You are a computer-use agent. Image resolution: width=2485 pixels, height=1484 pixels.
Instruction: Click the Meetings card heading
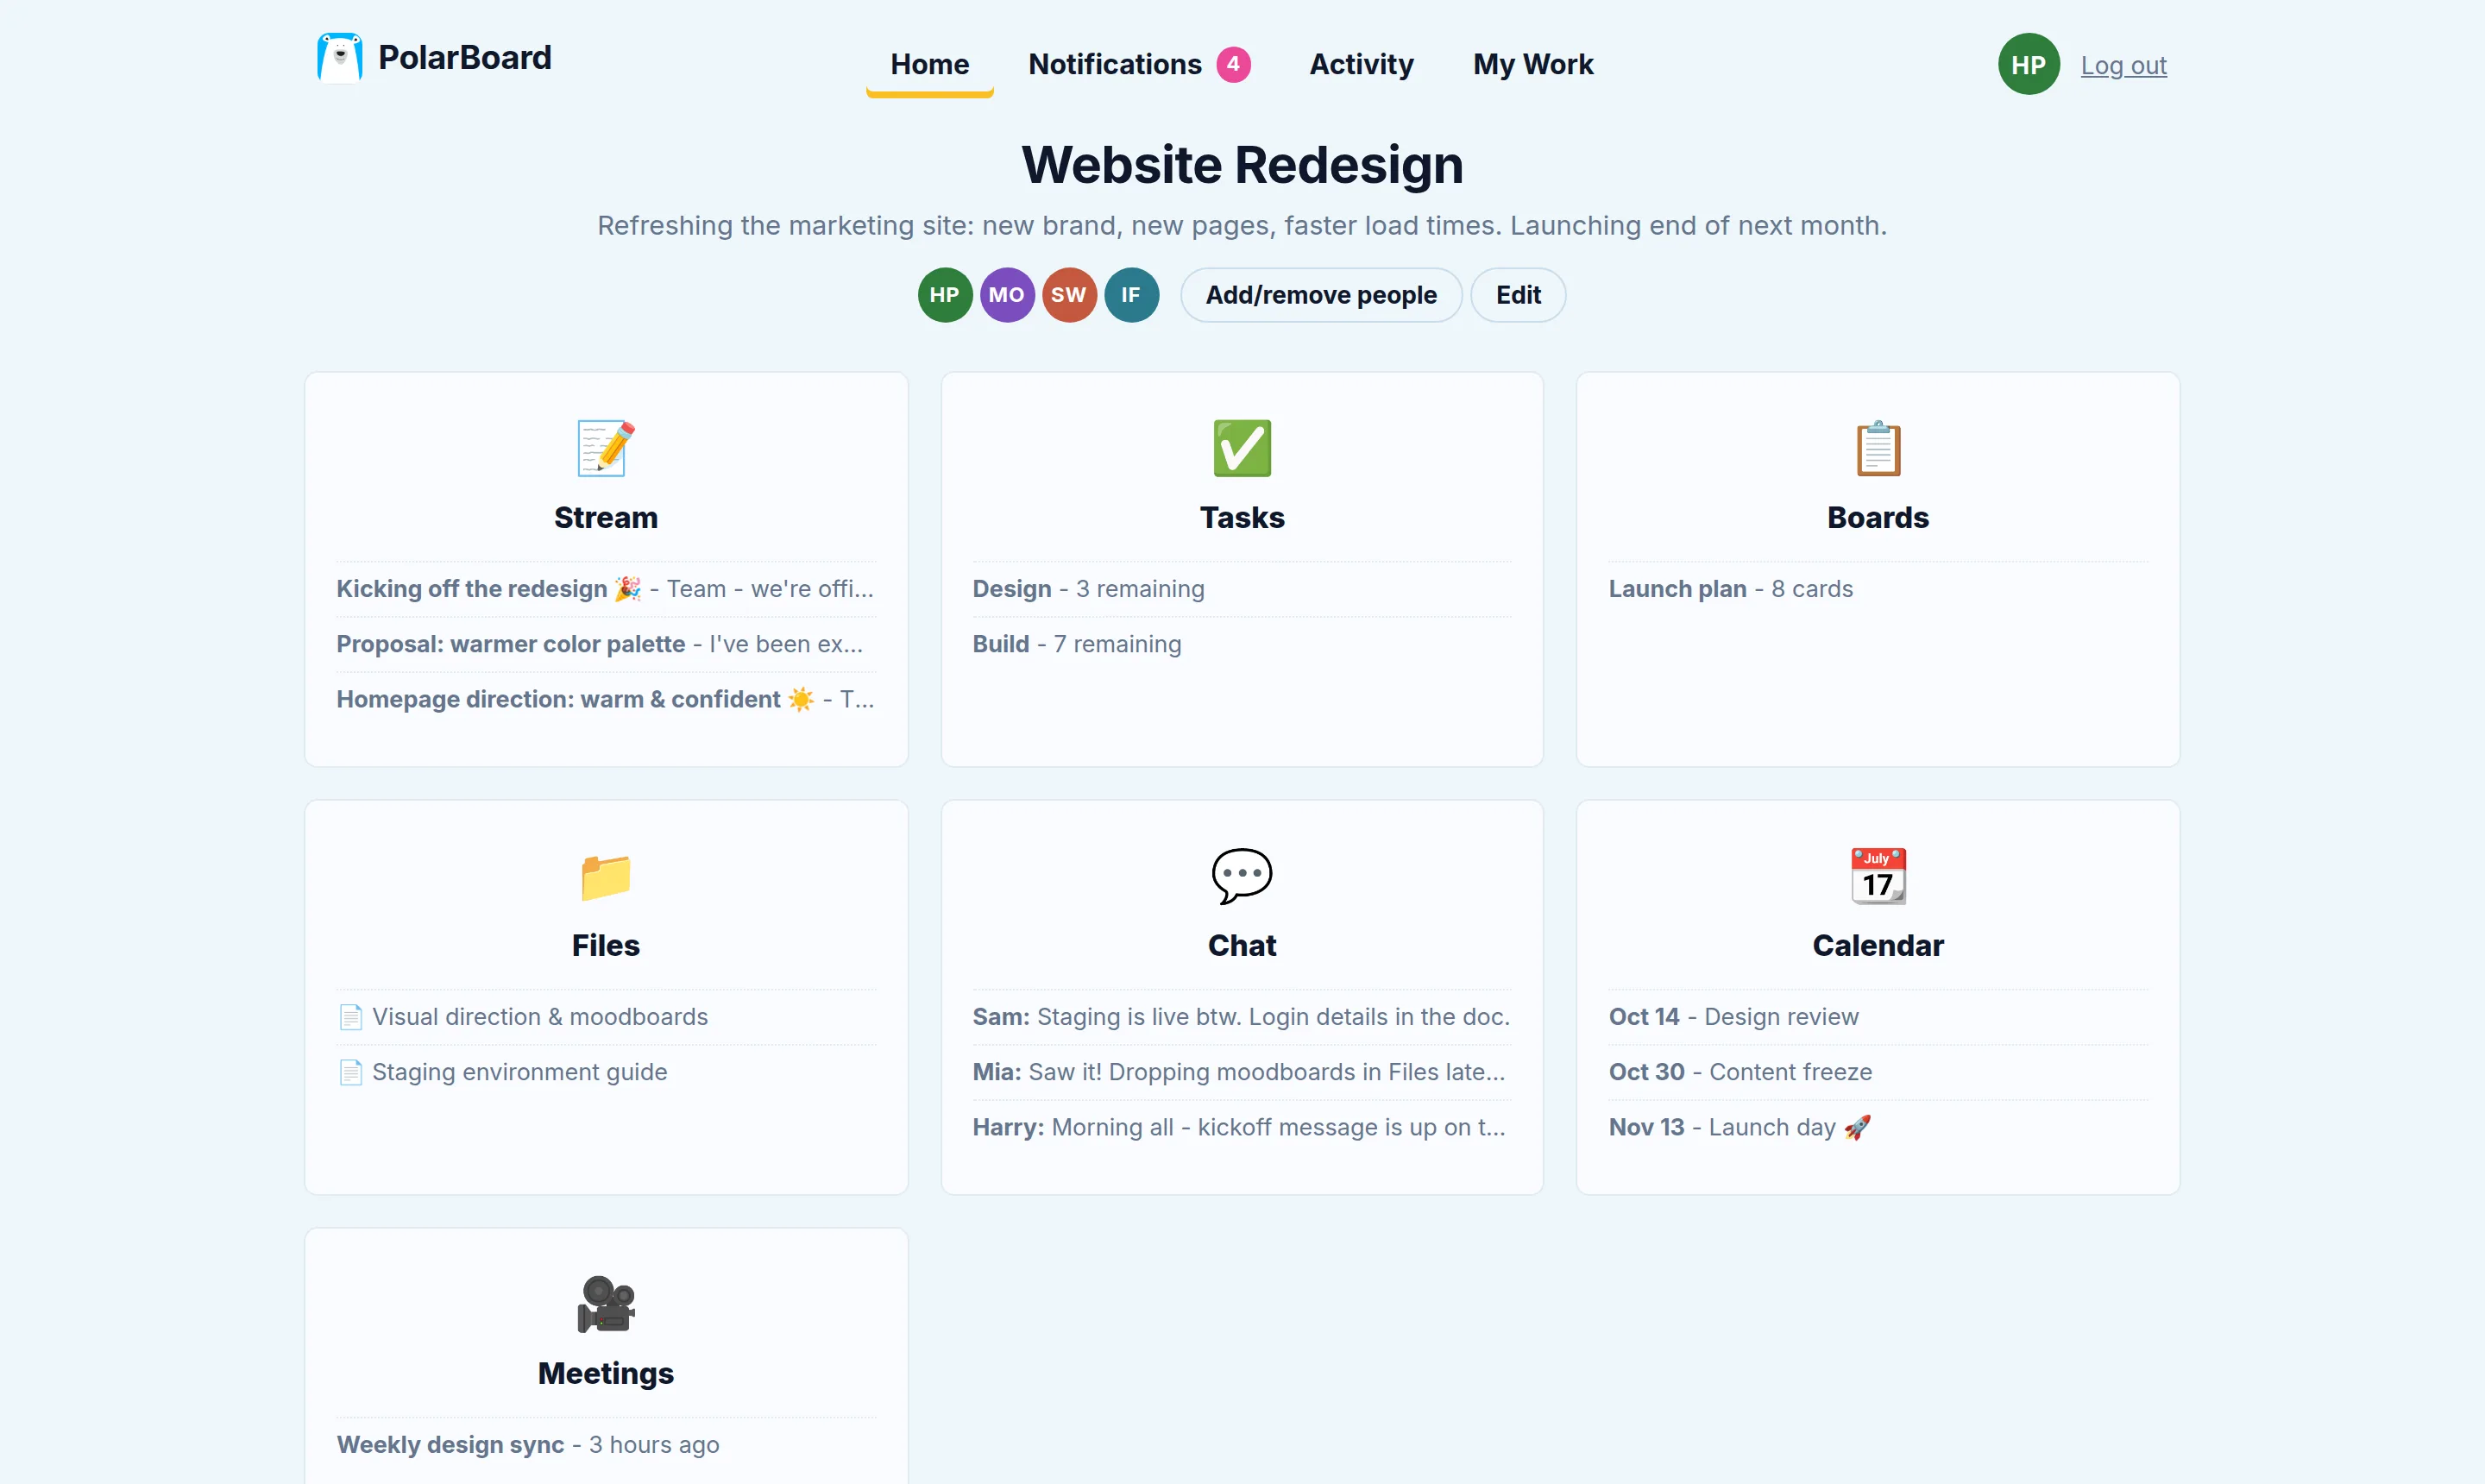[605, 1373]
